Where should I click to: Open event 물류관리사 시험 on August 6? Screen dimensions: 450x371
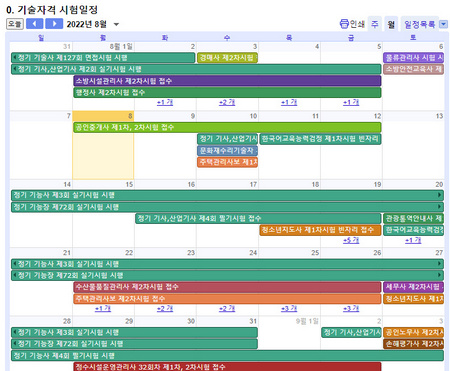point(413,58)
